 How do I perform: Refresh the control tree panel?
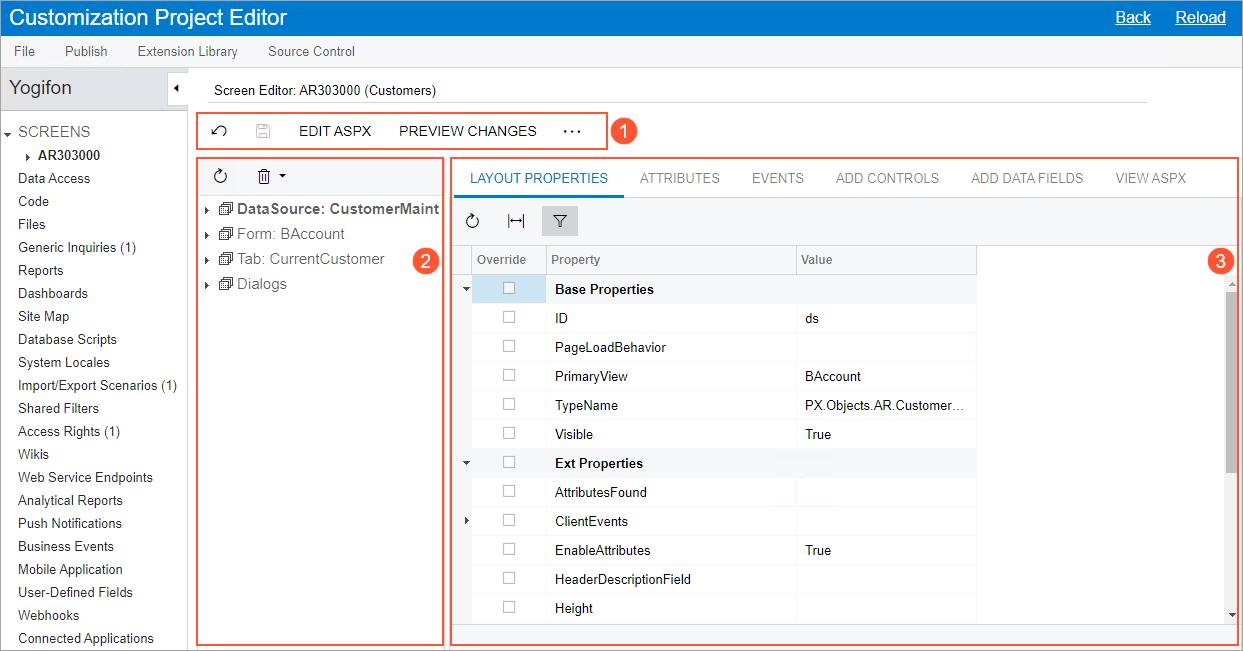[221, 176]
